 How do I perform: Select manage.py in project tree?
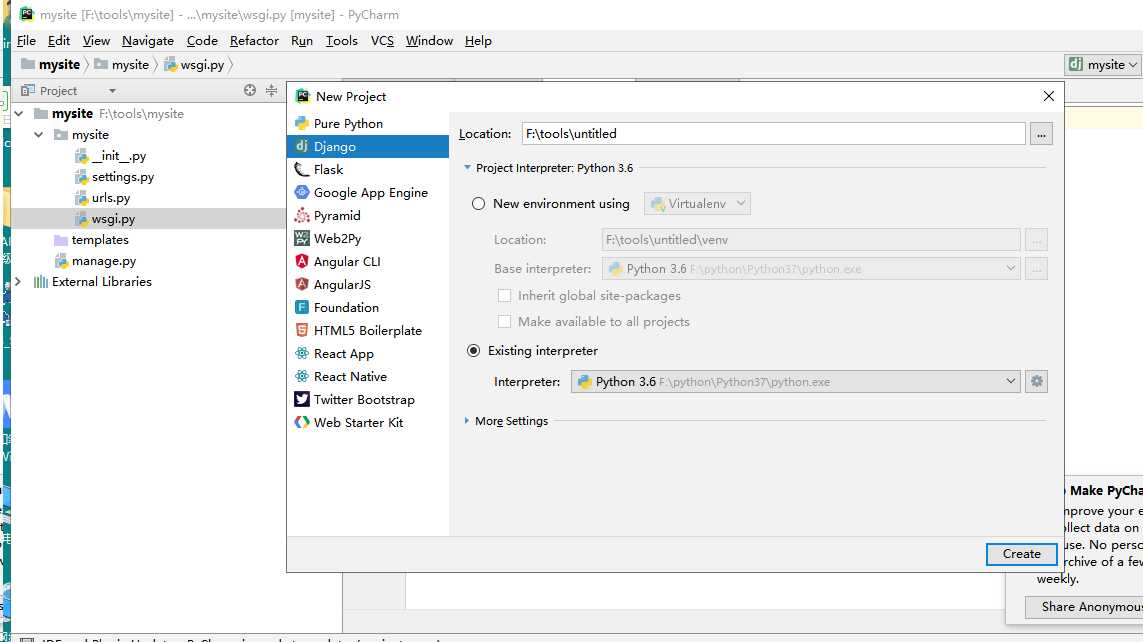(x=95, y=261)
